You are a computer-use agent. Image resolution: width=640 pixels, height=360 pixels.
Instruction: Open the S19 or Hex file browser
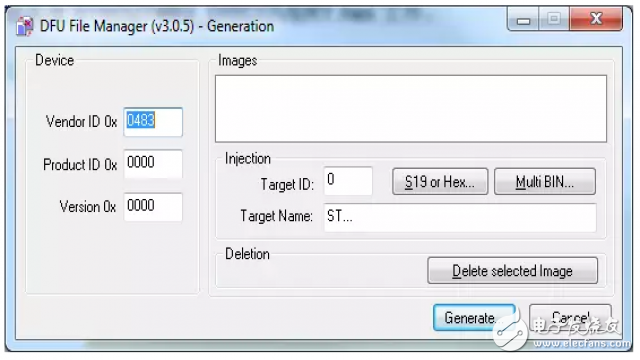click(x=440, y=182)
